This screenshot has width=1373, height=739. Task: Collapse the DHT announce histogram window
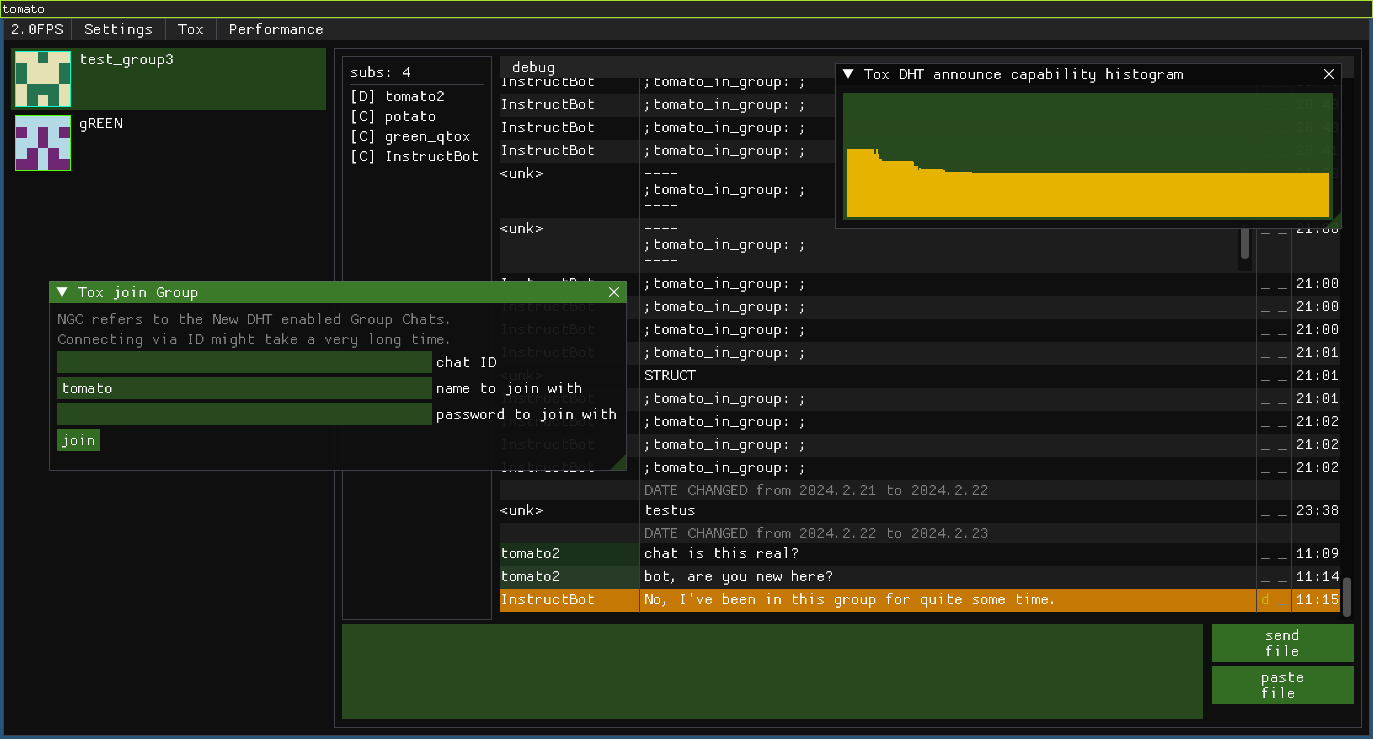(849, 74)
